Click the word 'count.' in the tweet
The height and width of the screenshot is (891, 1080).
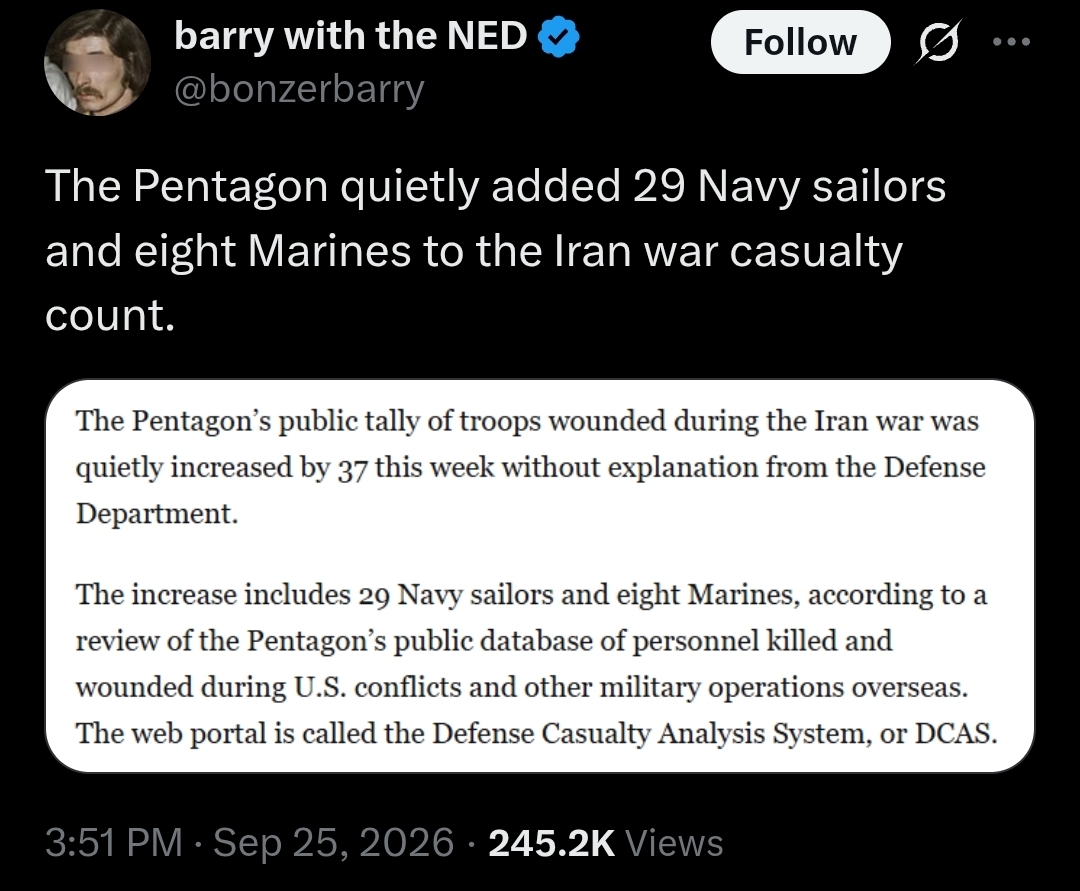coord(110,315)
